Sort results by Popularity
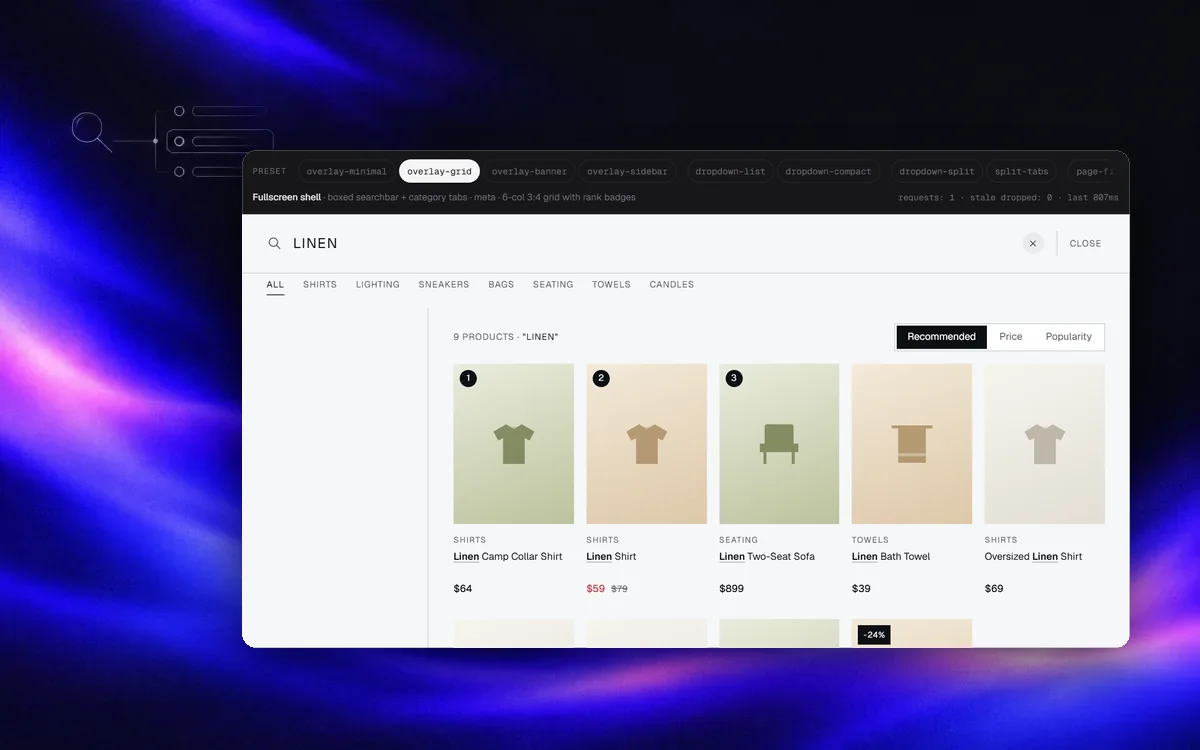This screenshot has width=1200, height=750. coord(1069,337)
